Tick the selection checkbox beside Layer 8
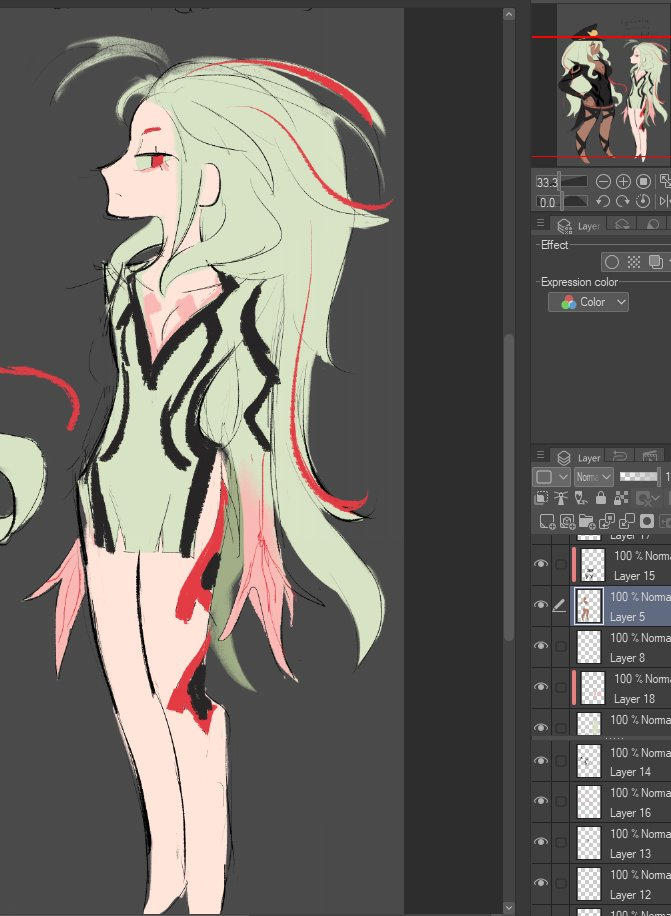The width and height of the screenshot is (671, 916). tap(560, 646)
